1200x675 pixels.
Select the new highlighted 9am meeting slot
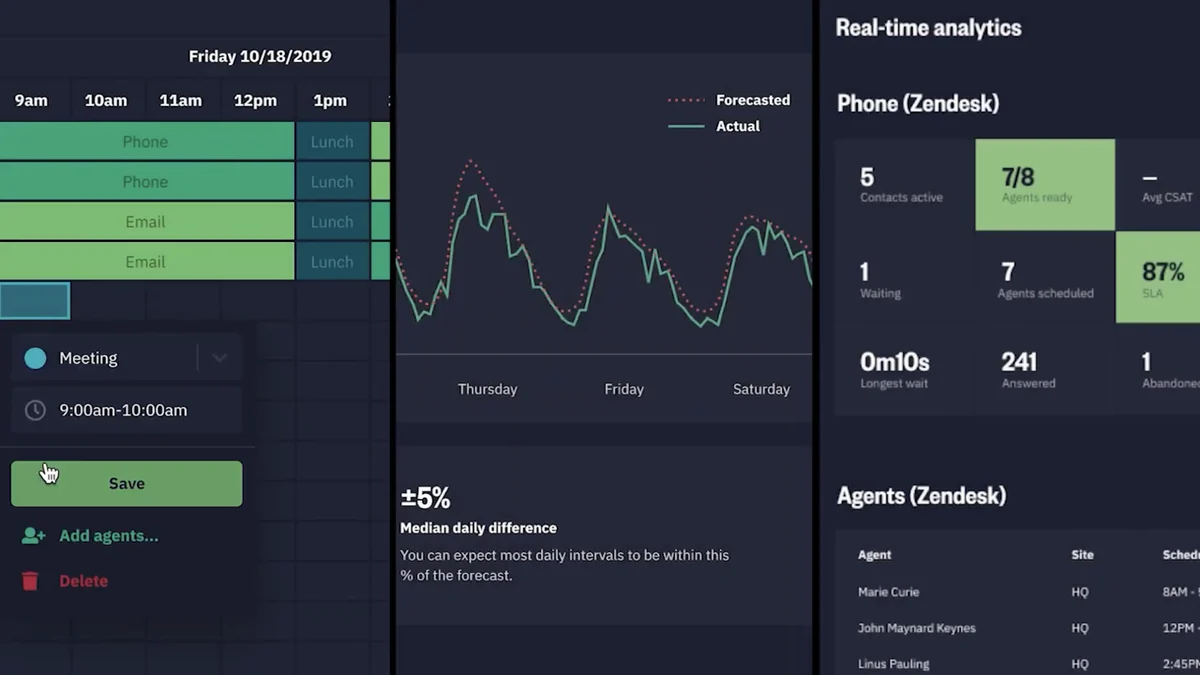coord(34,300)
